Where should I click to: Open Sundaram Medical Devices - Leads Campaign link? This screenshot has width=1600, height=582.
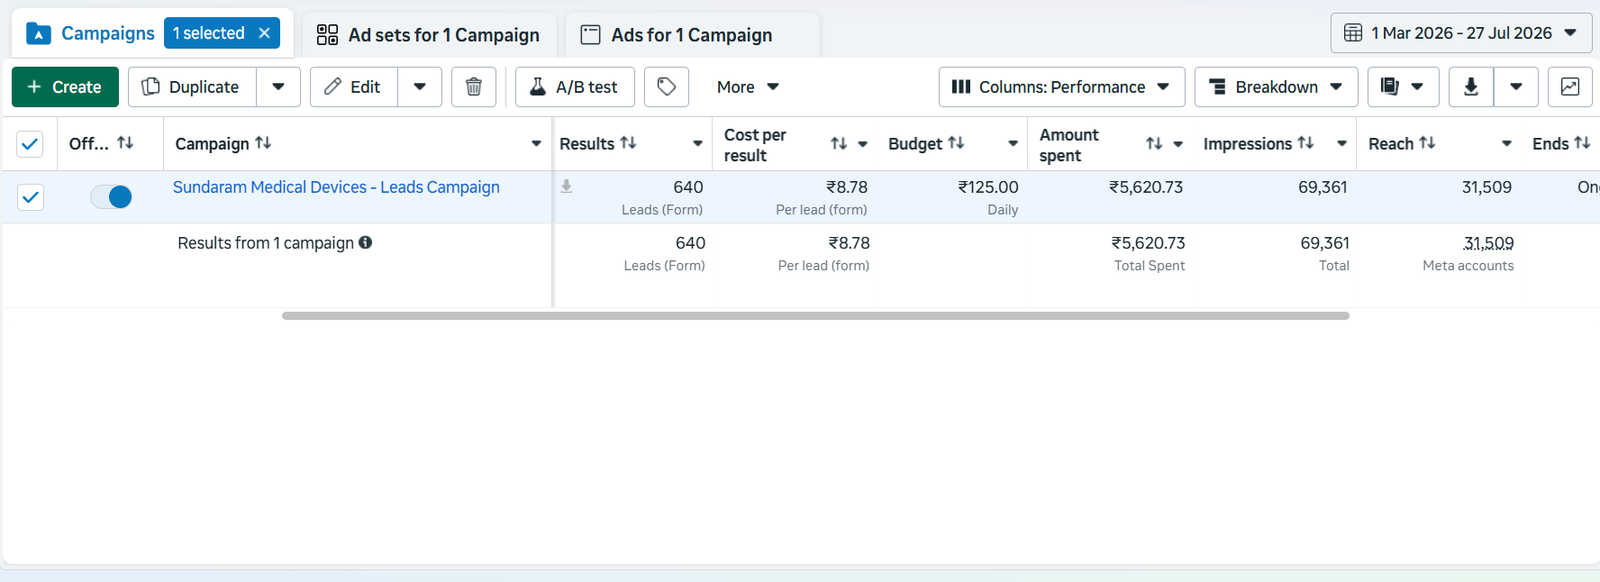click(336, 187)
